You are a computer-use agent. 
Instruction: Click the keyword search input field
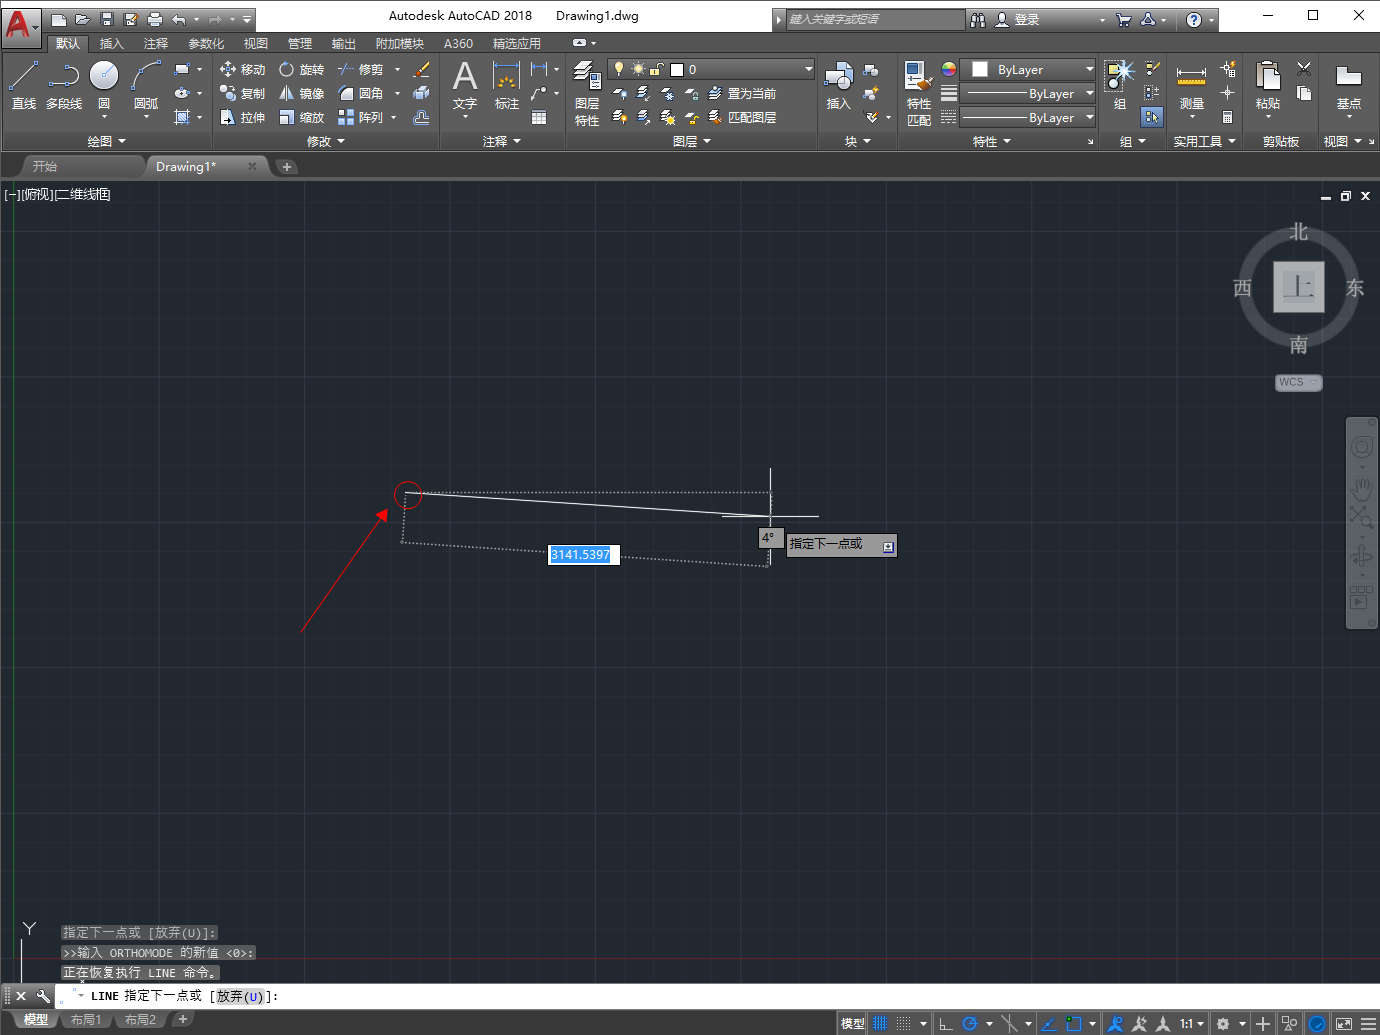pos(876,19)
